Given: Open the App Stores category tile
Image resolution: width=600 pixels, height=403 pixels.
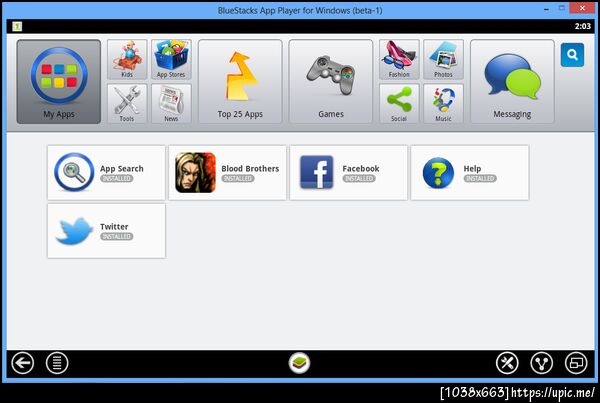Looking at the screenshot, I should tap(171, 59).
